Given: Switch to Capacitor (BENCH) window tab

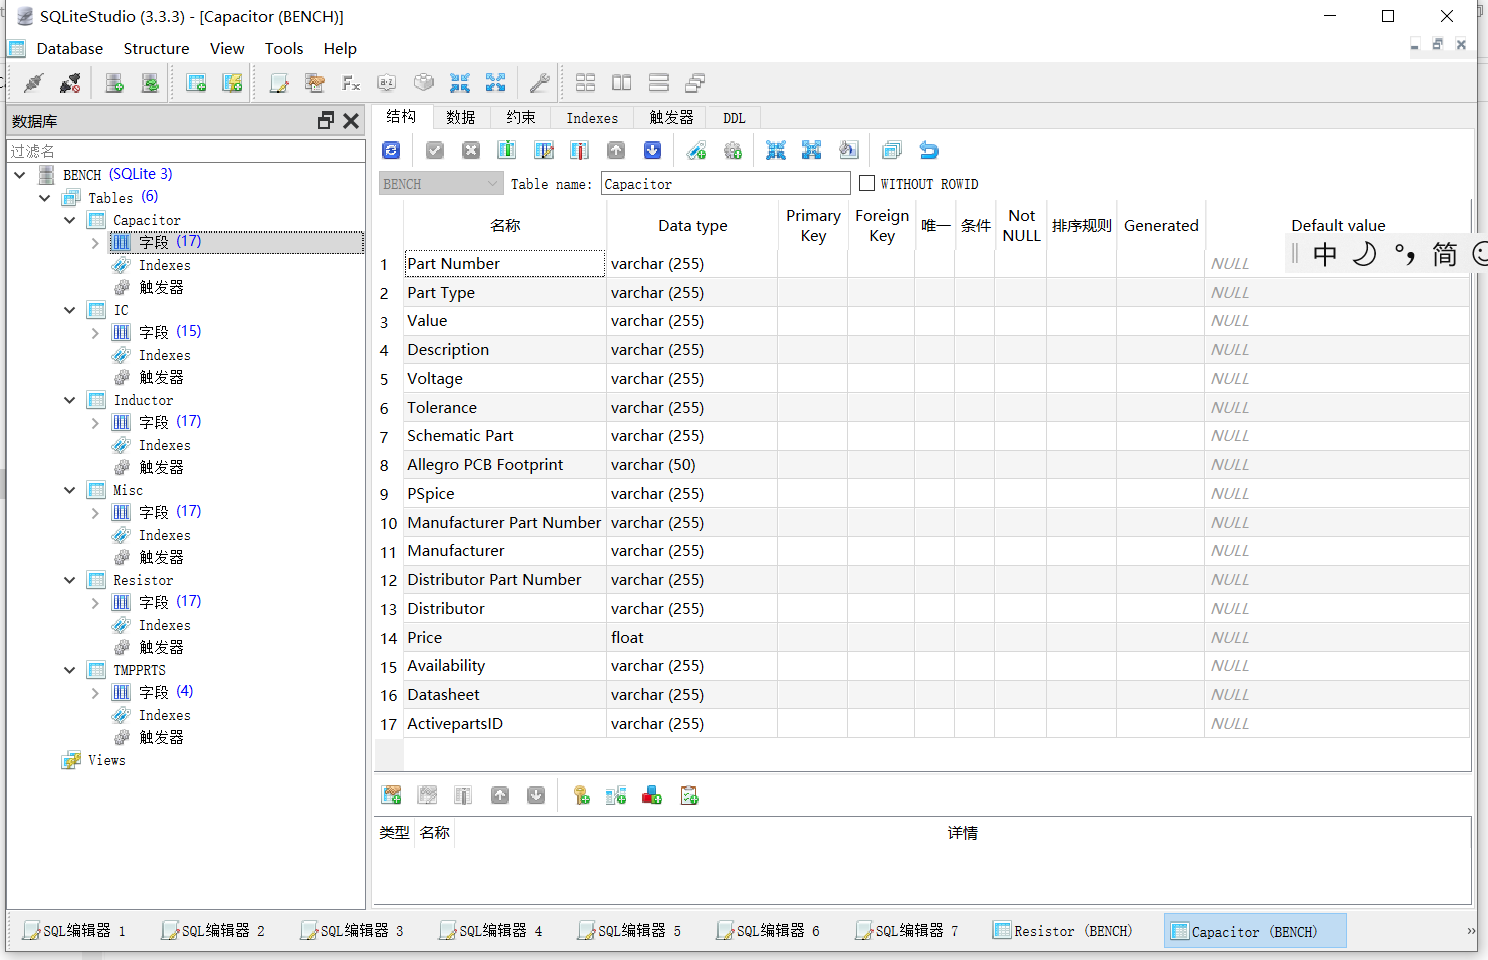Looking at the screenshot, I should [1255, 930].
